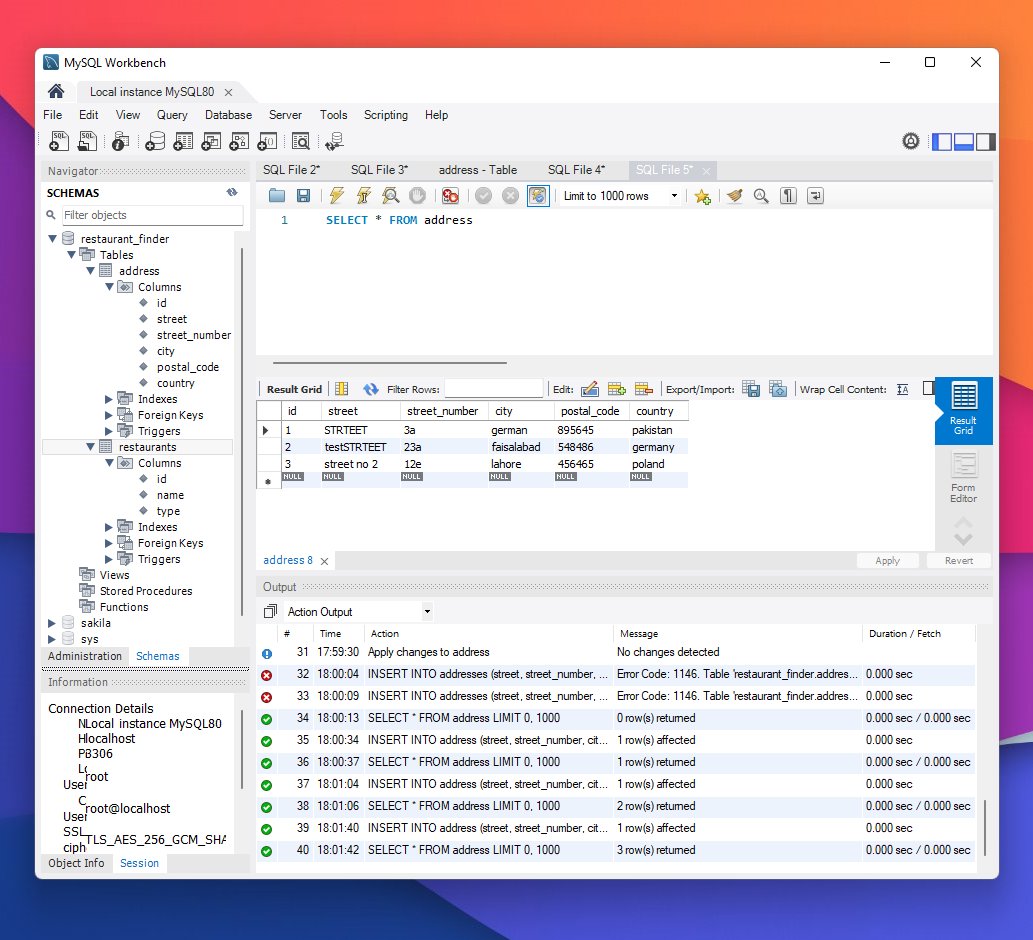Click the reconnect to DBMS icon
This screenshot has height=940, width=1033.
tap(335, 141)
